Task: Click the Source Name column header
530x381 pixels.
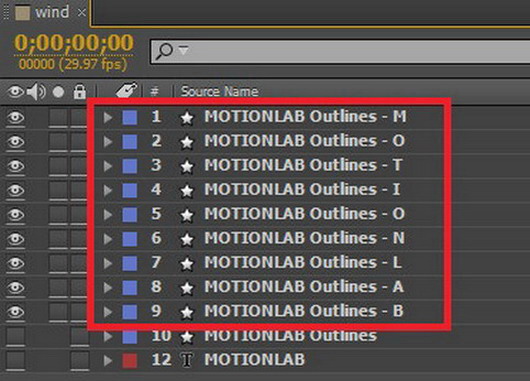Action: (219, 91)
